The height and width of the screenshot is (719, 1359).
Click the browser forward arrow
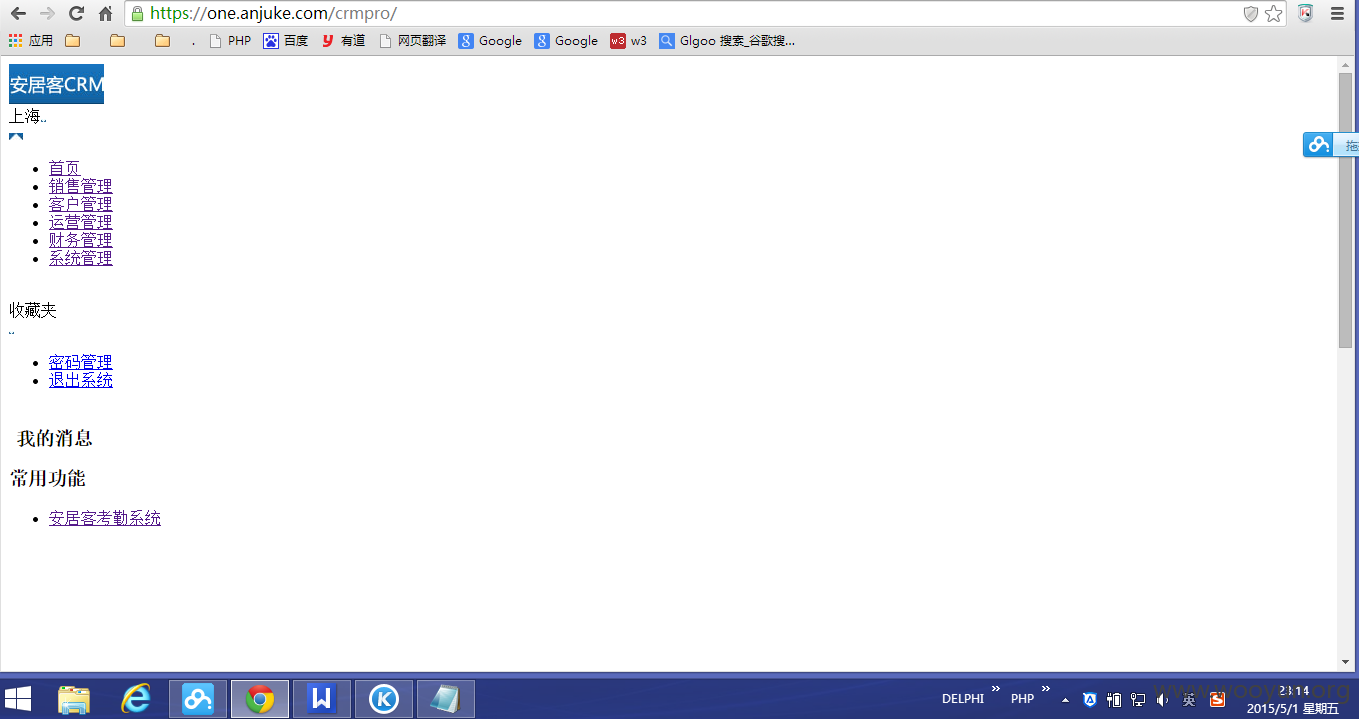(47, 13)
